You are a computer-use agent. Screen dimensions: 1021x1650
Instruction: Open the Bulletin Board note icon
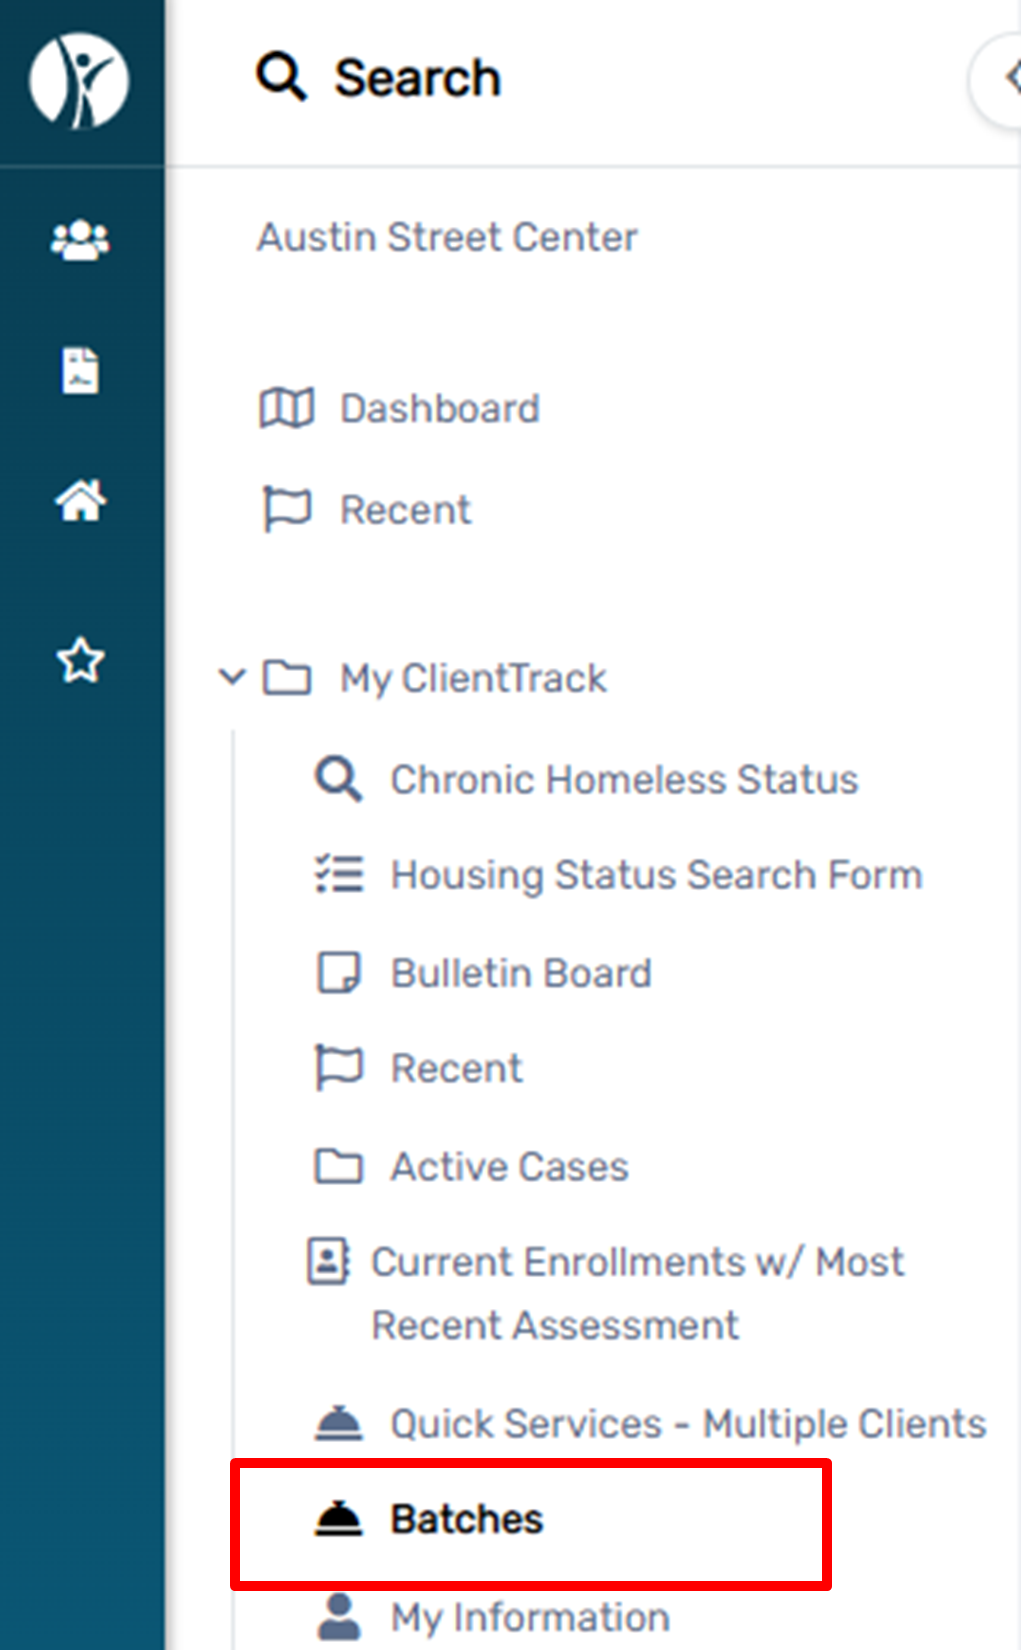coord(339,972)
